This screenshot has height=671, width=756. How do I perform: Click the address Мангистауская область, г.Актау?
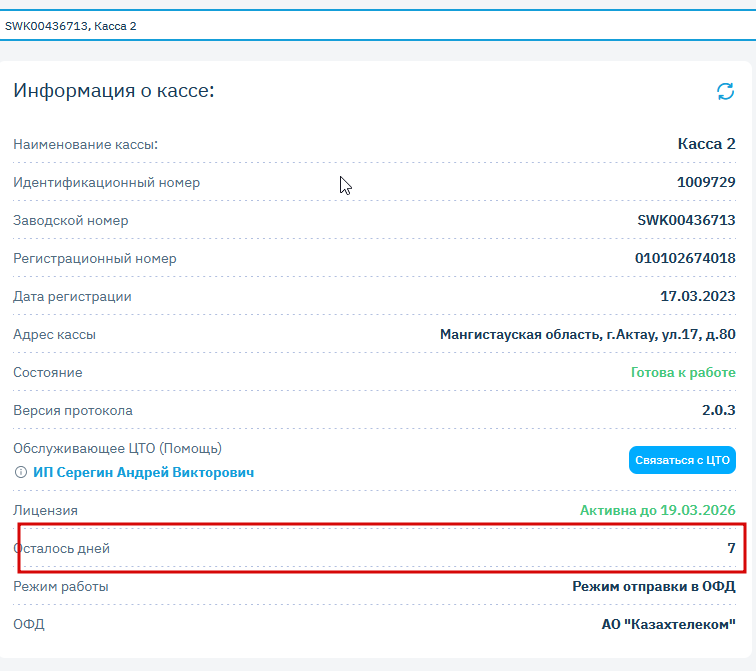588,334
